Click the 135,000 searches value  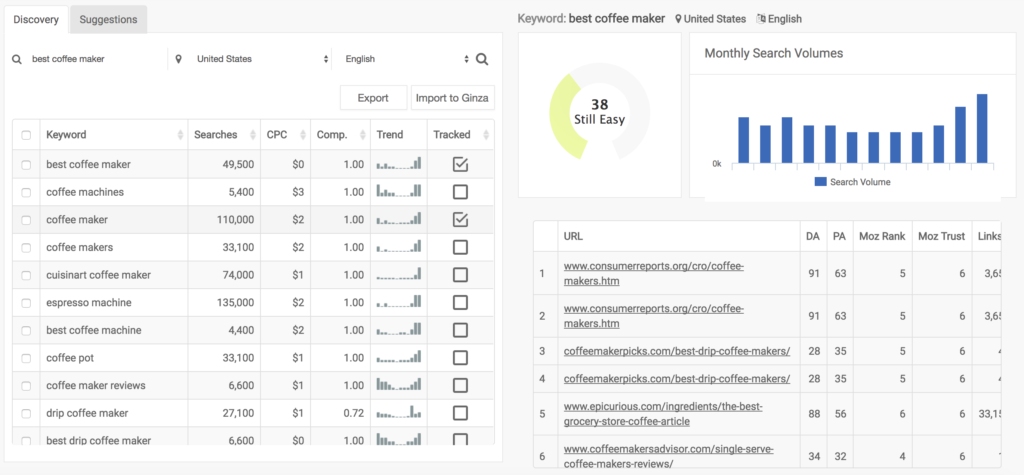235,303
